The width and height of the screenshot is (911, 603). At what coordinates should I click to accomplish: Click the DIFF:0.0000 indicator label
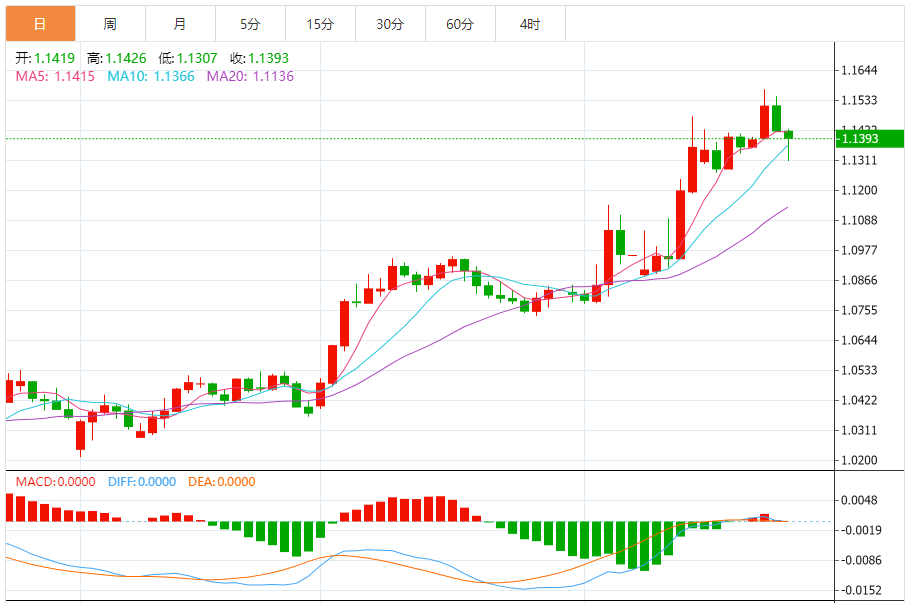pos(142,482)
